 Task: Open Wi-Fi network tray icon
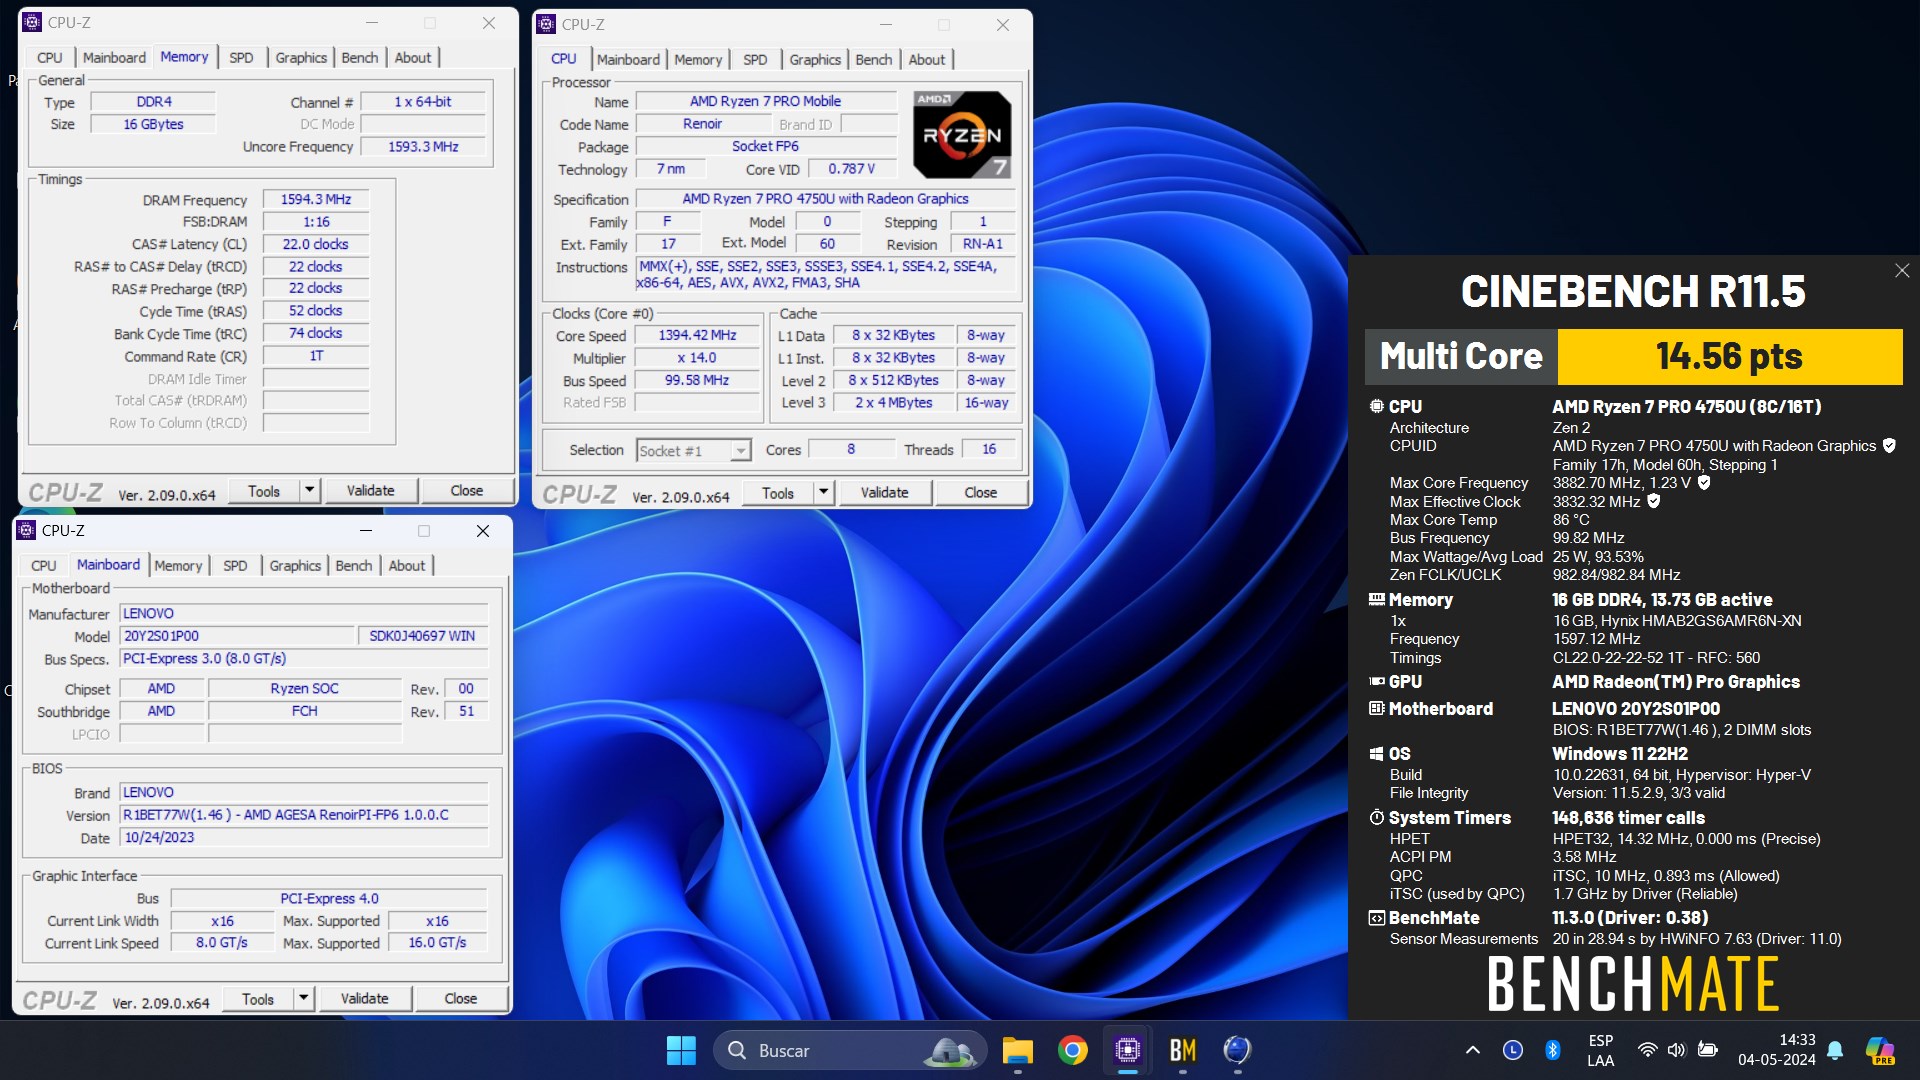(x=1647, y=1050)
